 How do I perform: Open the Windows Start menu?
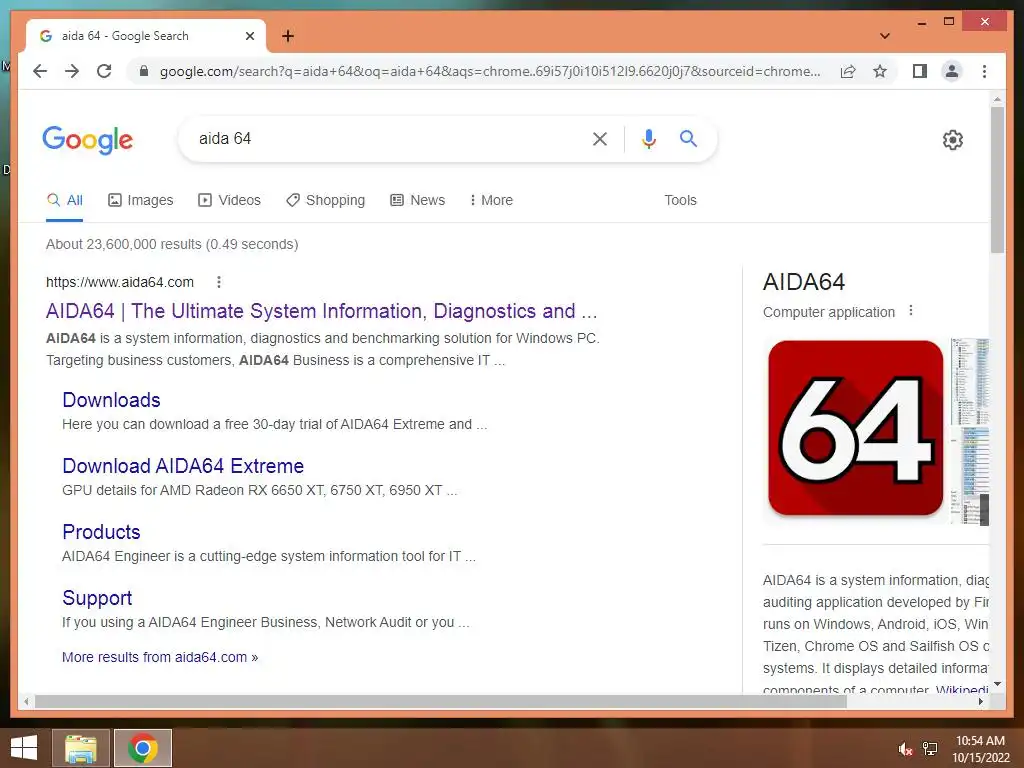point(24,748)
